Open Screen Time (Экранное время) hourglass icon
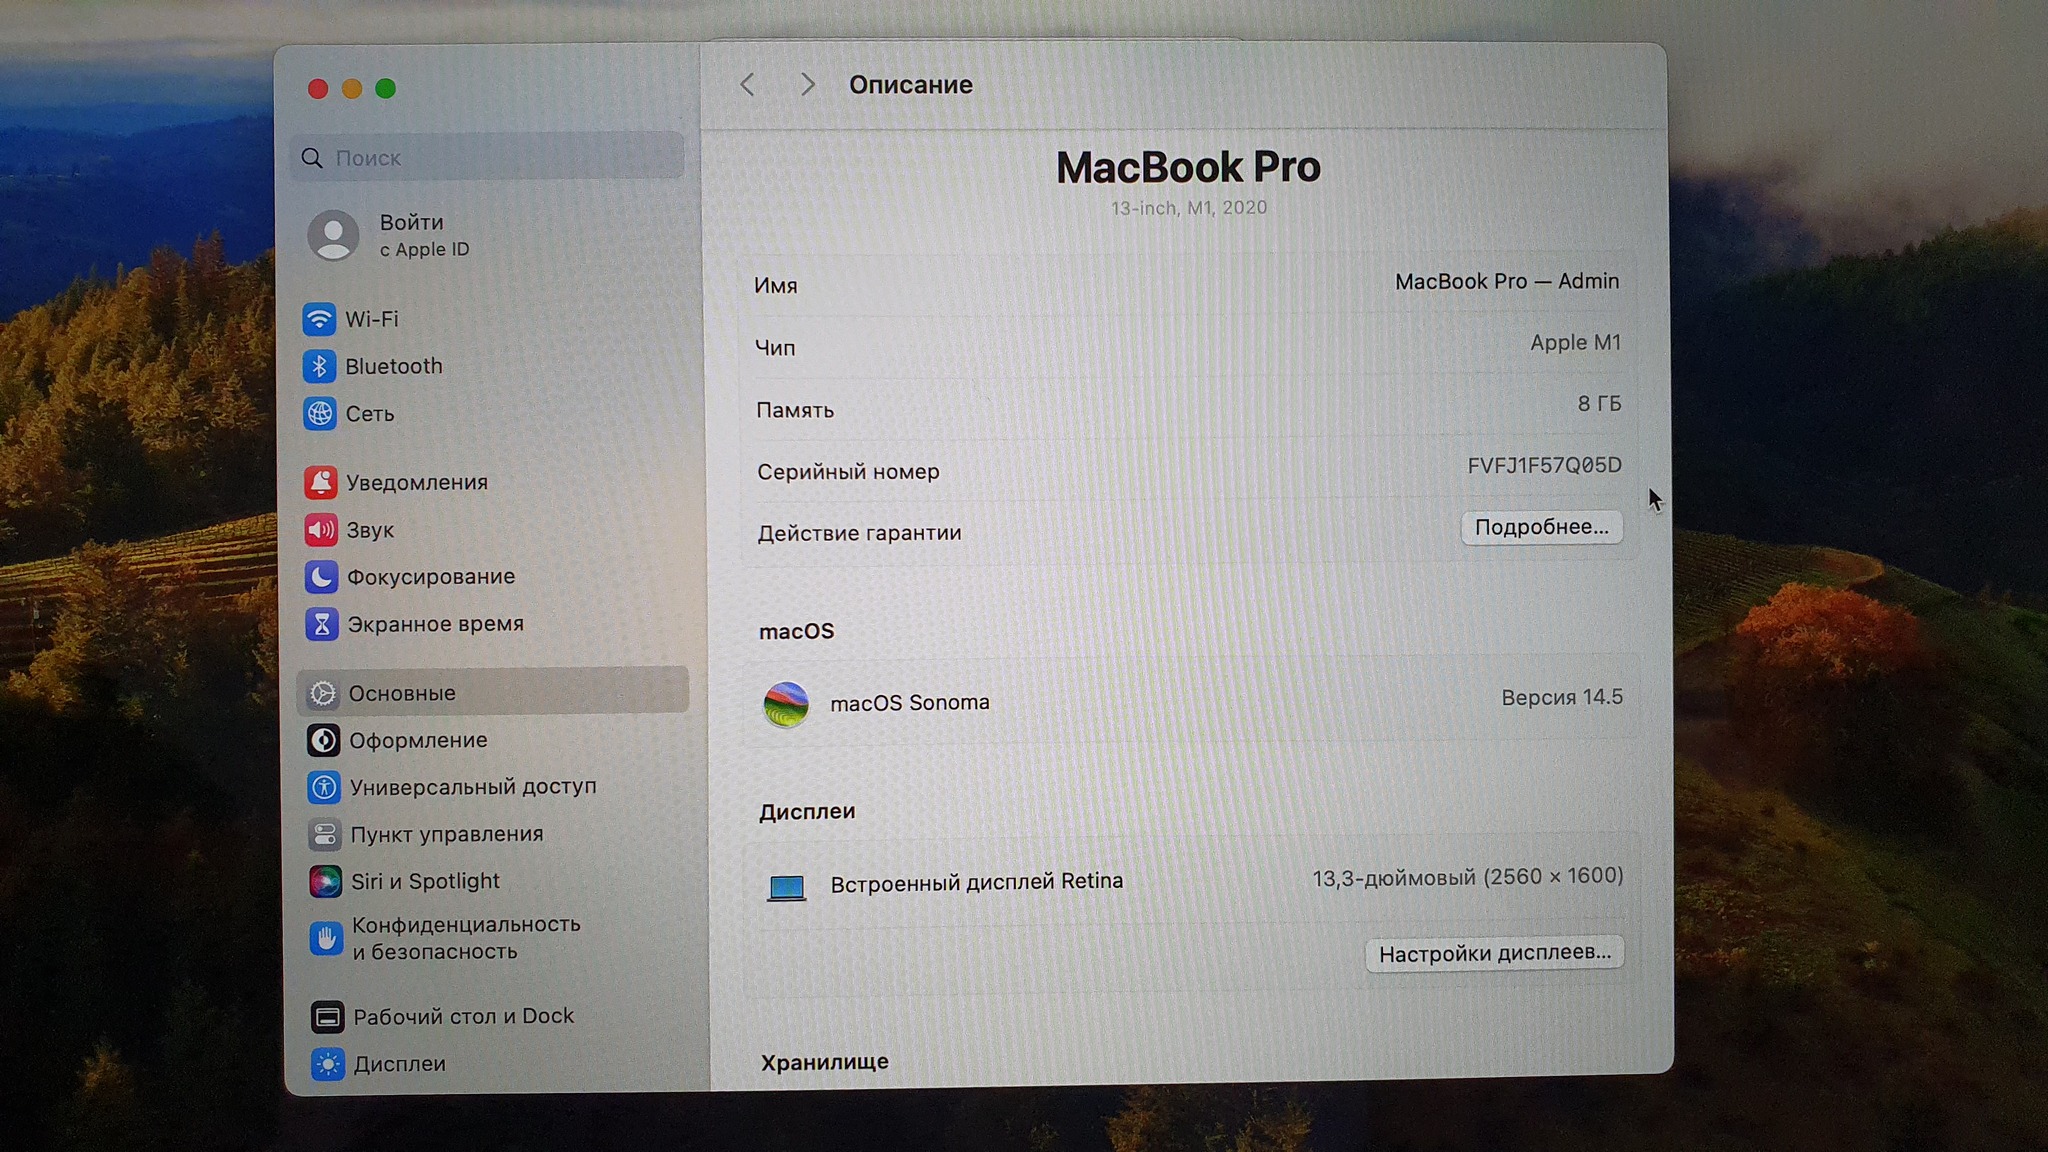This screenshot has height=1152, width=2048. (322, 624)
